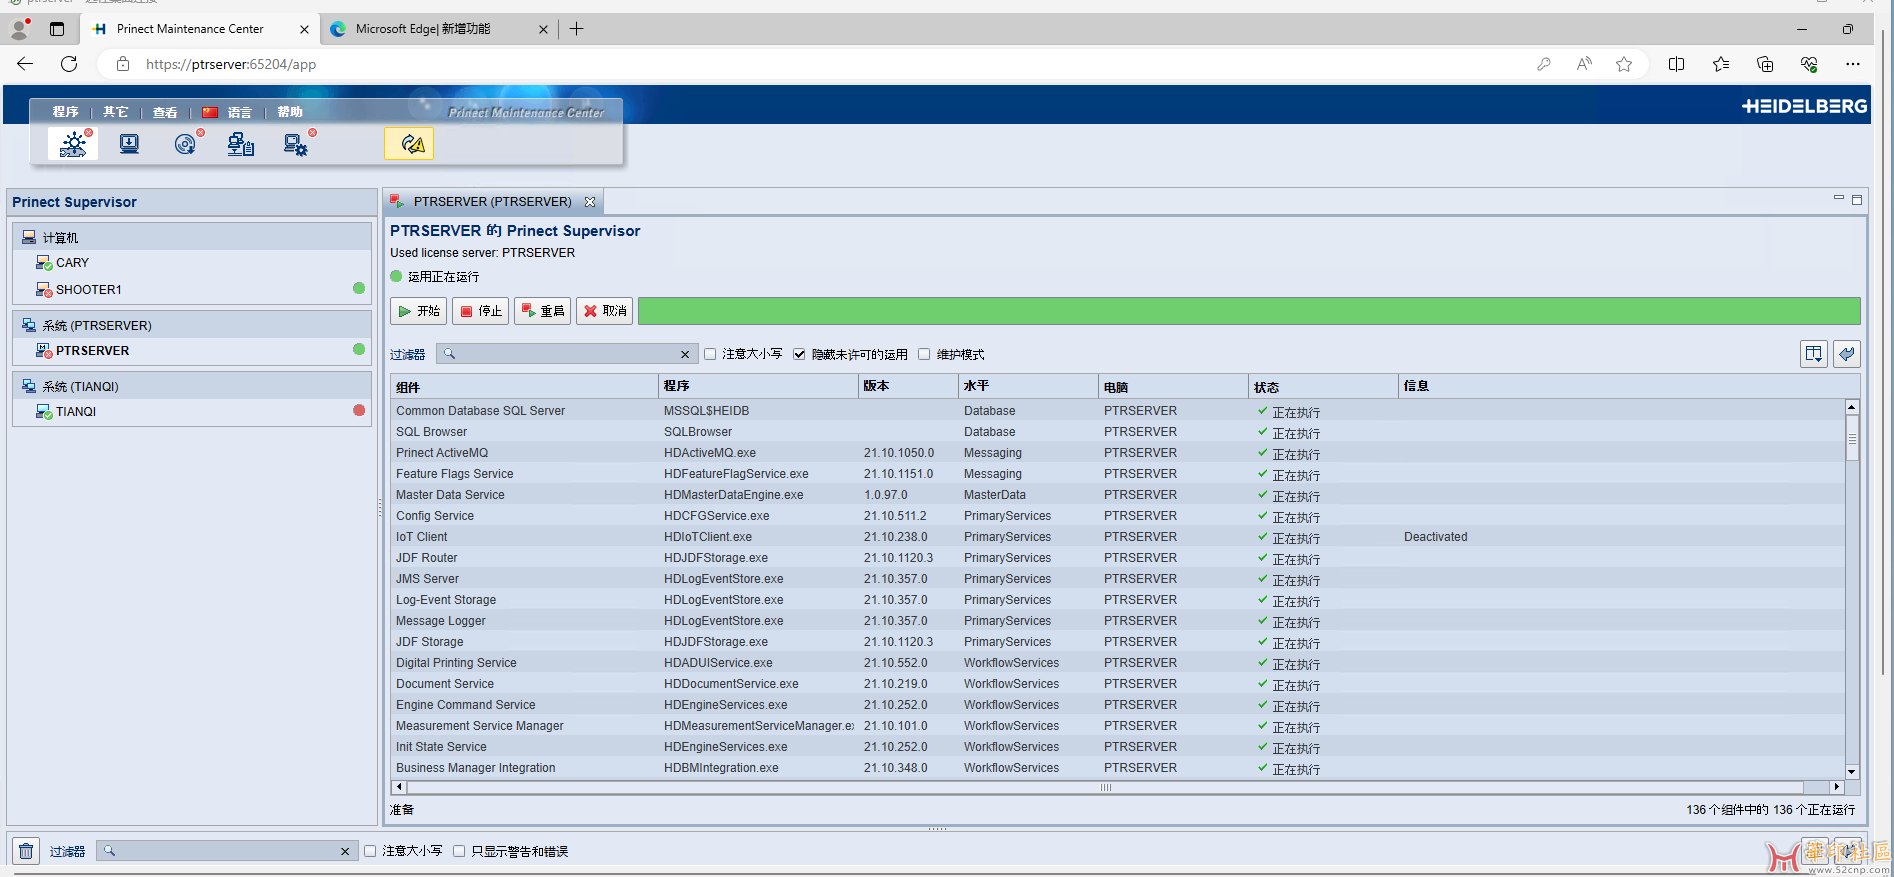Select TIANQI node in tree

point(76,412)
